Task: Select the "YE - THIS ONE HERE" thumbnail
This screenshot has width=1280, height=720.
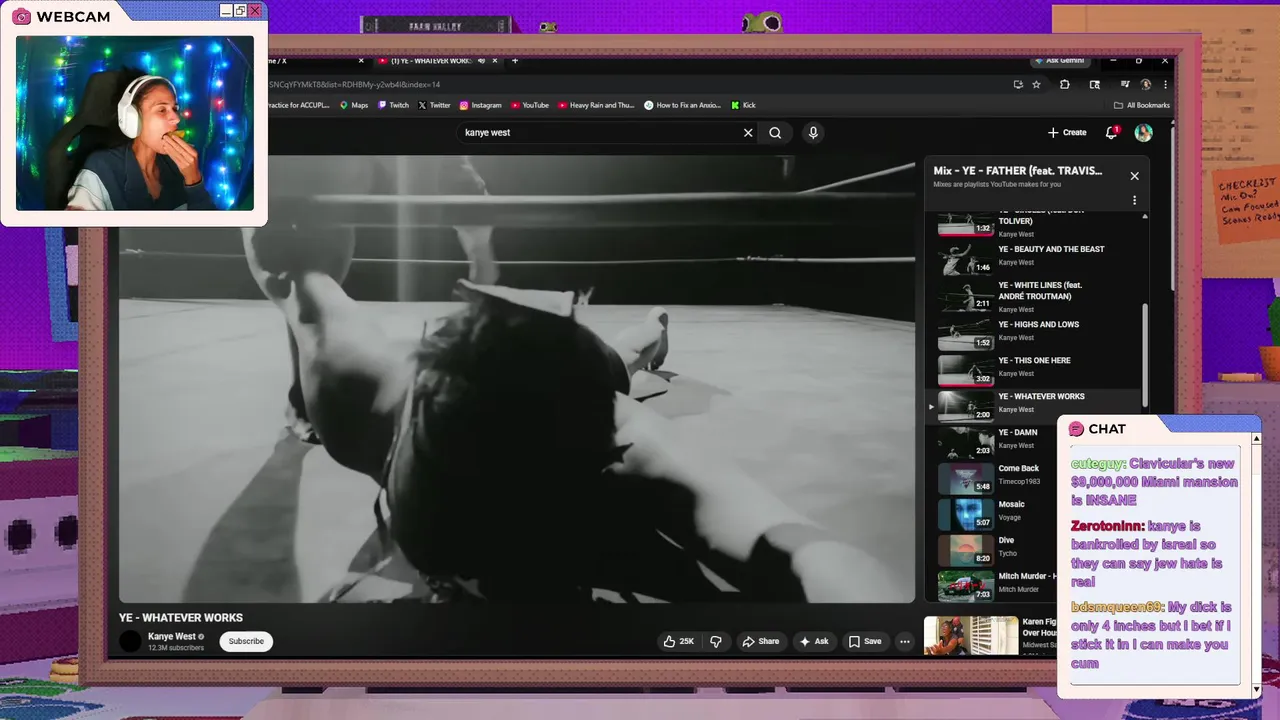Action: point(966,370)
